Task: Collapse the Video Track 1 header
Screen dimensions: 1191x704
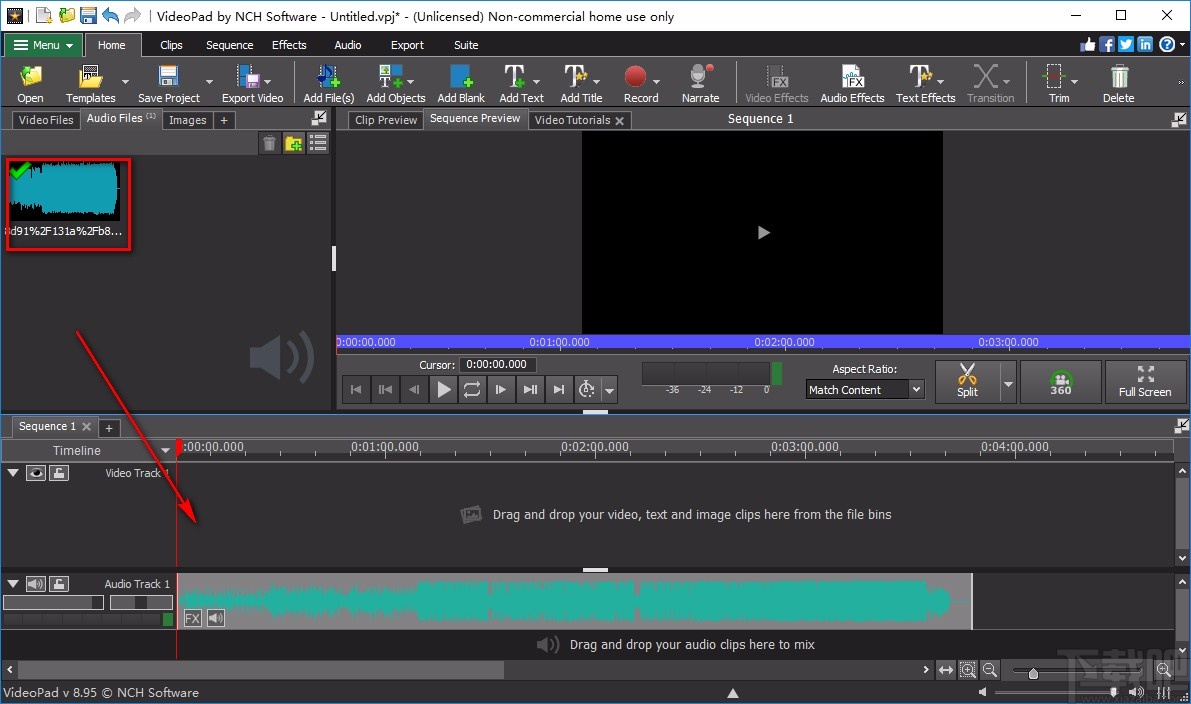Action: coord(13,472)
